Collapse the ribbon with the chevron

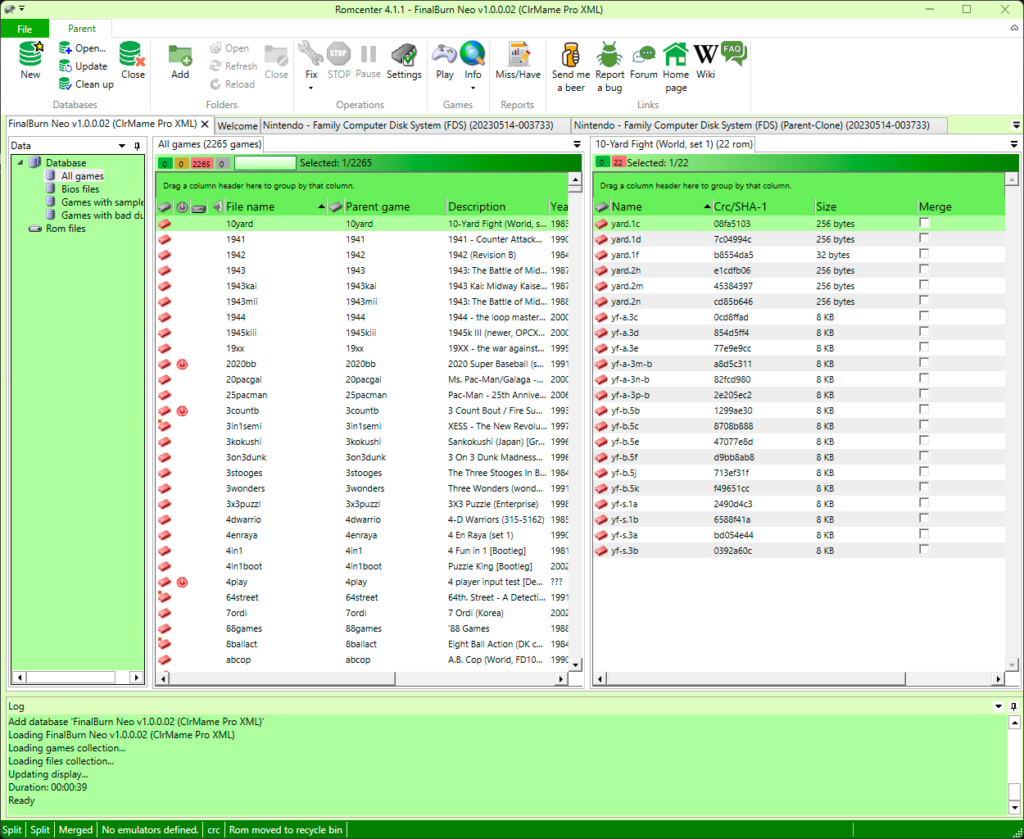(1014, 28)
